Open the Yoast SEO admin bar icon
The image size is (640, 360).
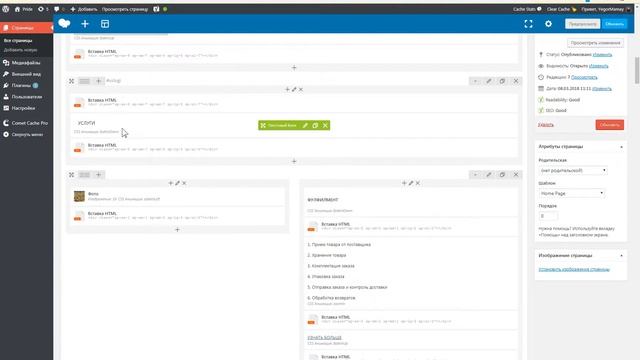156,9
